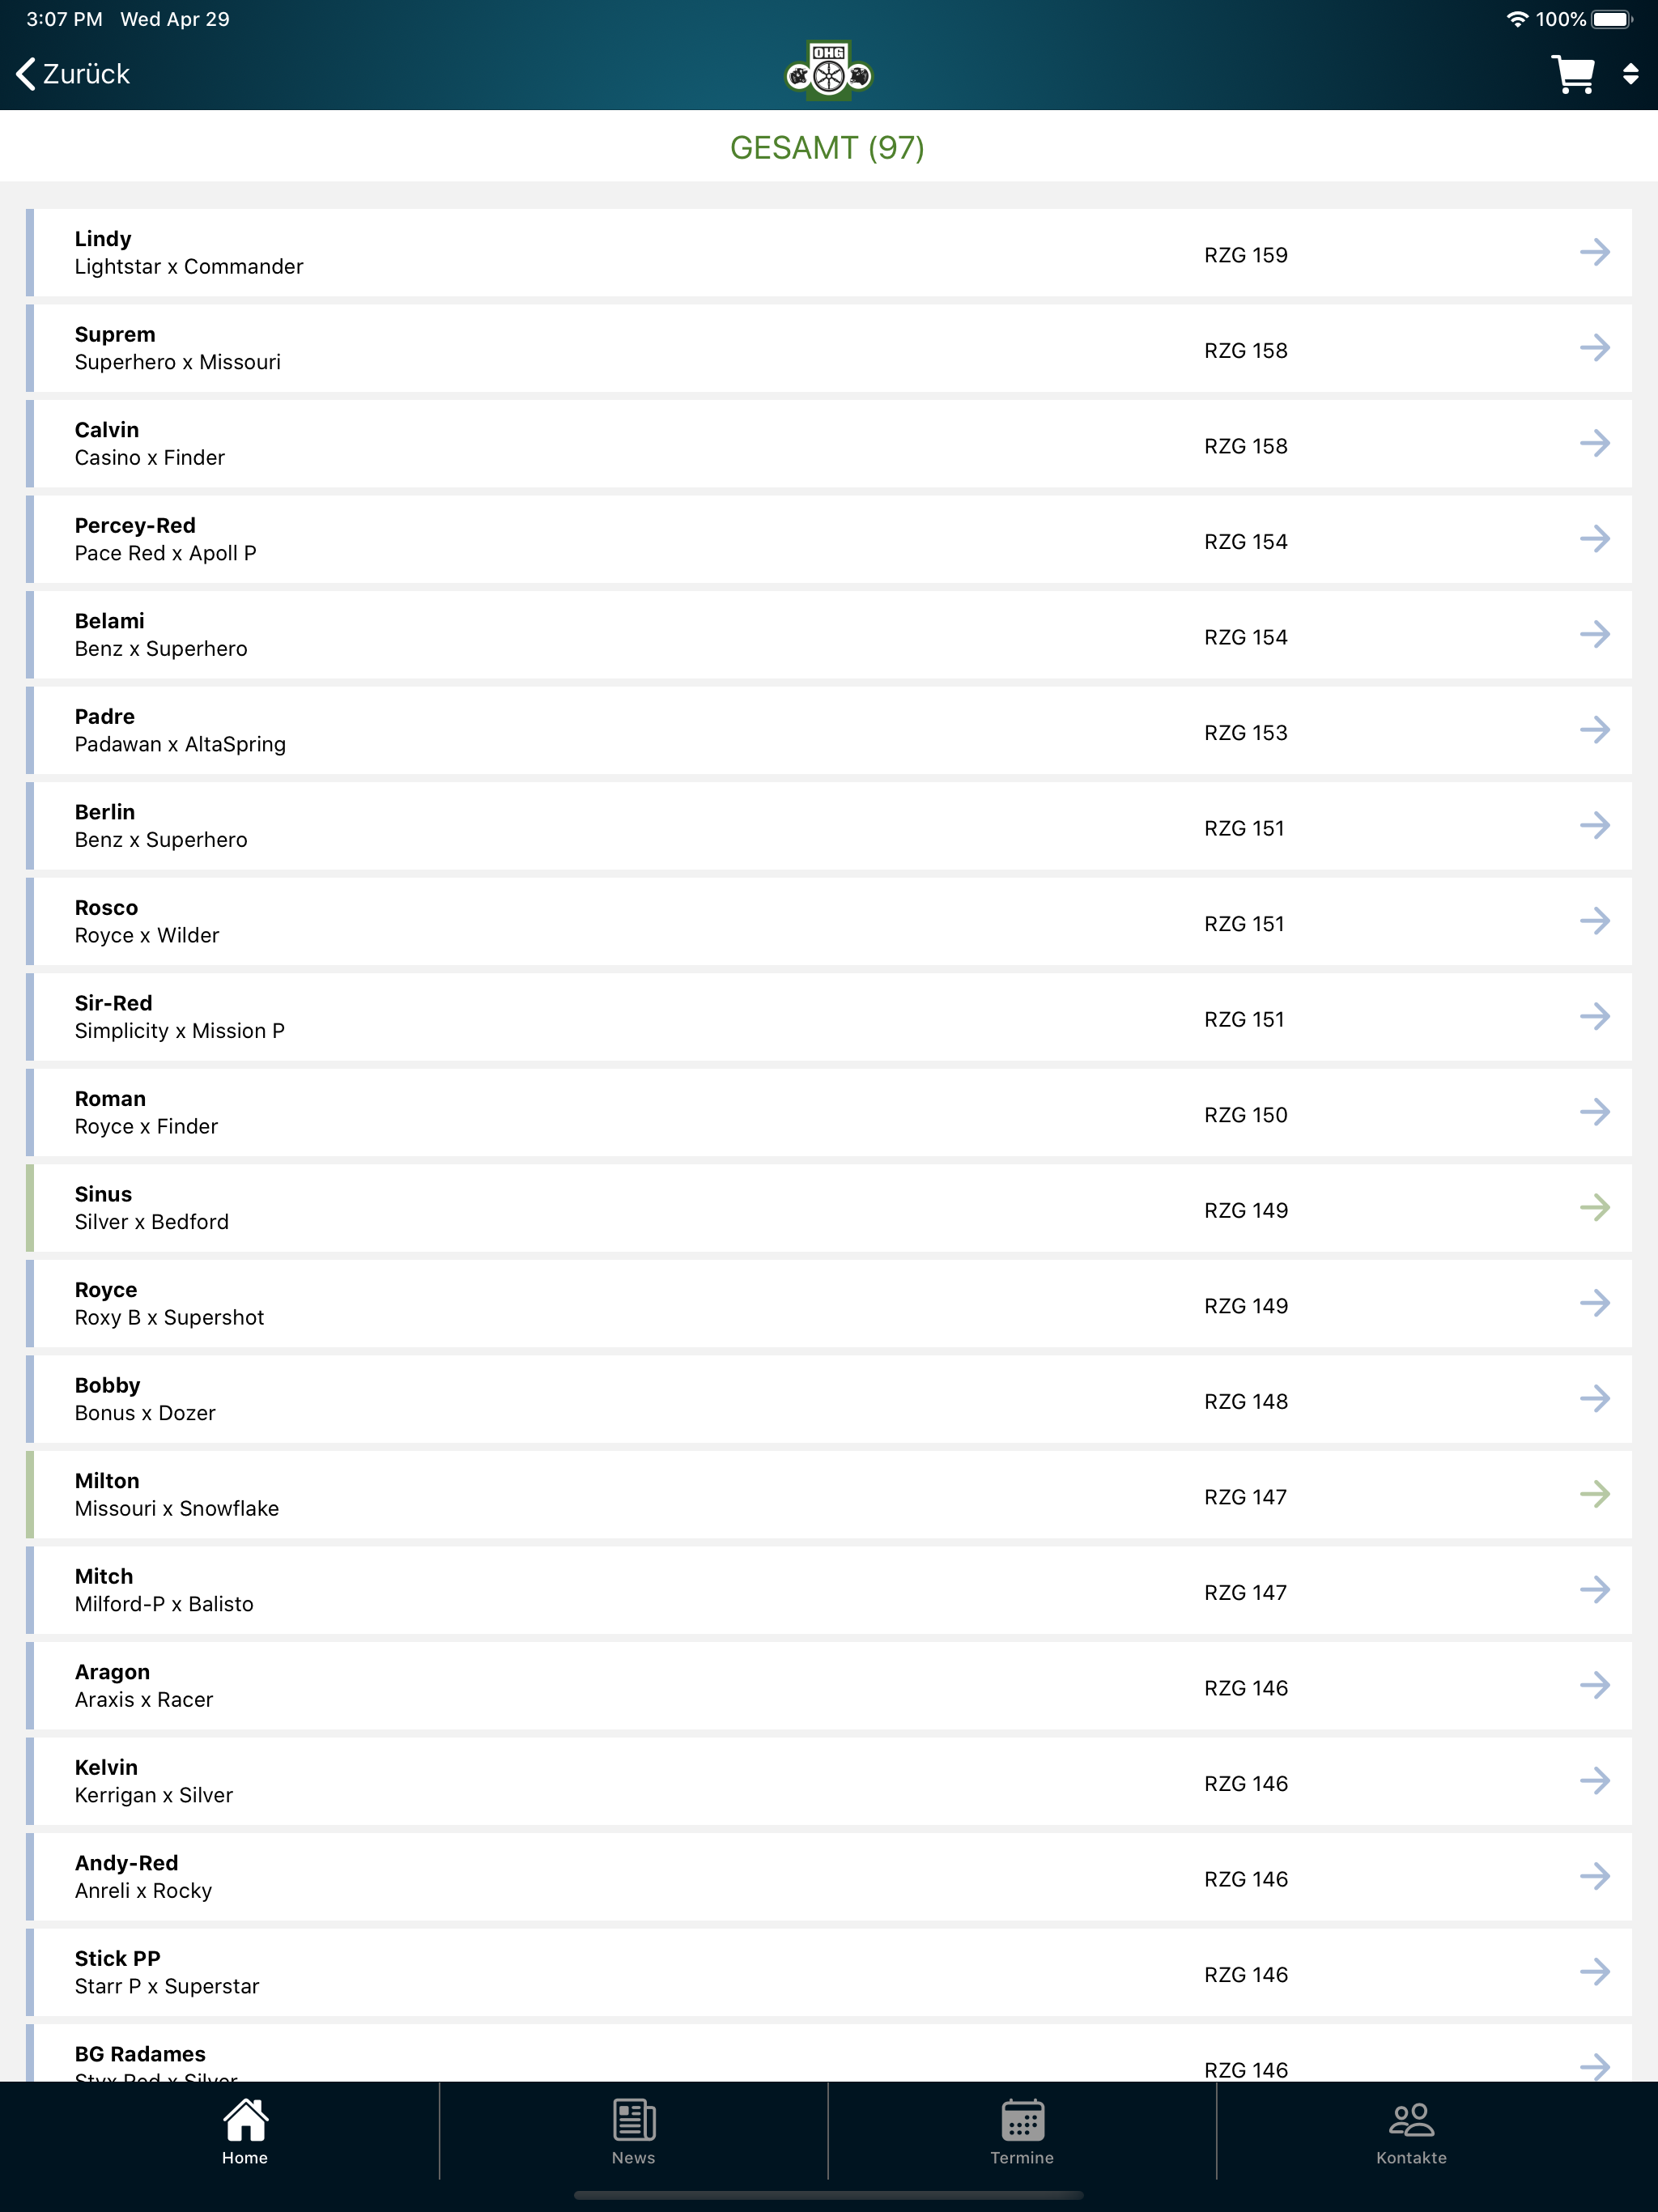Open the Termine calendar tab
The height and width of the screenshot is (2212, 1658).
coord(1022,2132)
